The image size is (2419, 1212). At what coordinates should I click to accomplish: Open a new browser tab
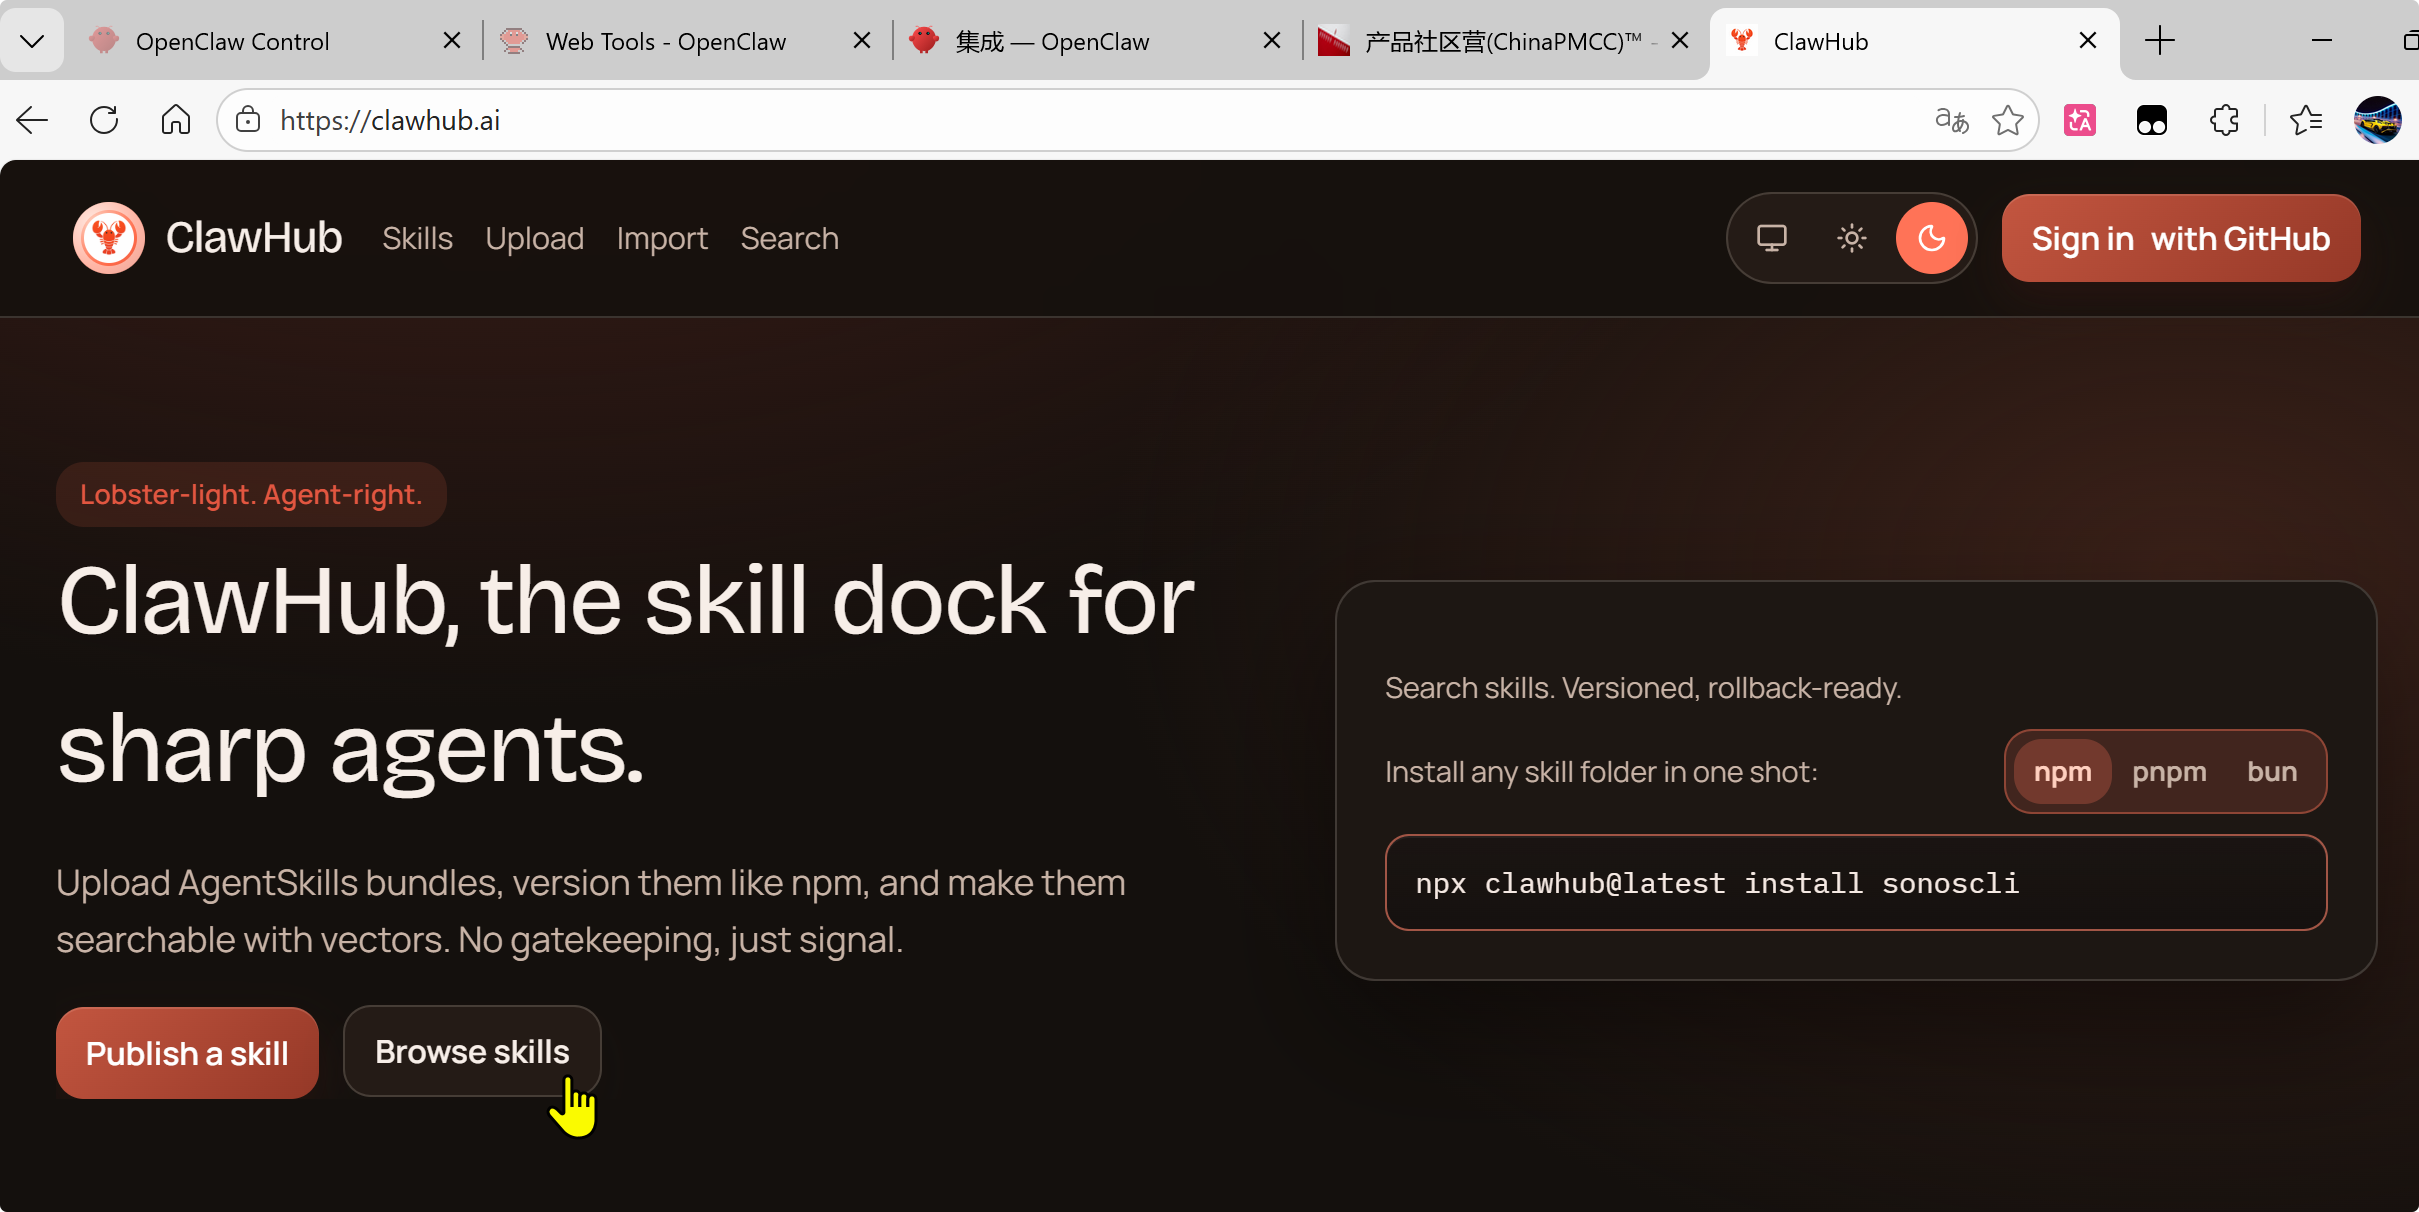[x=2160, y=41]
